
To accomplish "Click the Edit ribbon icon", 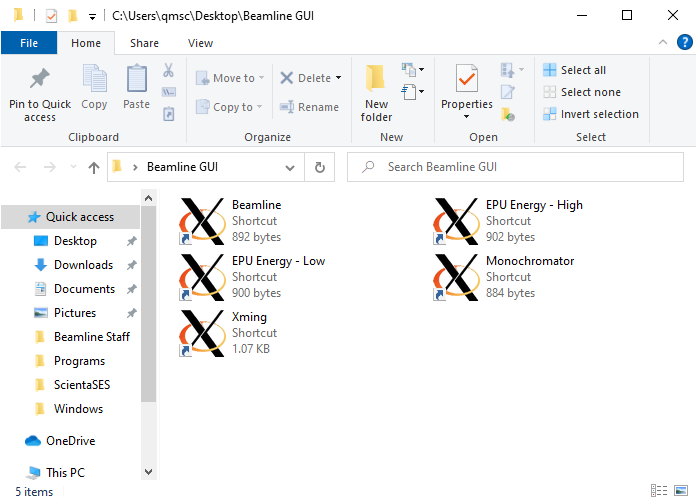I will (x=508, y=92).
